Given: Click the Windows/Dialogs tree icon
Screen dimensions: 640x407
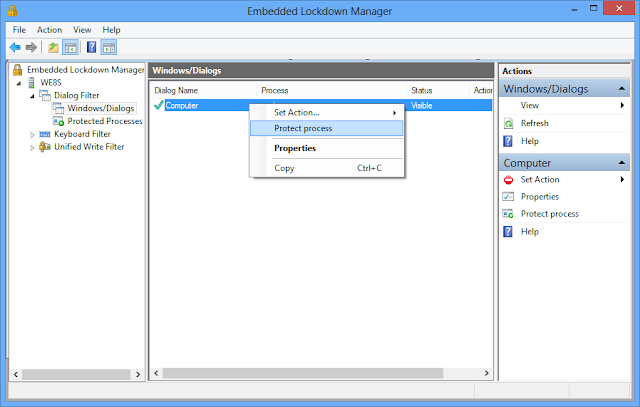Looking at the screenshot, I should (58, 108).
